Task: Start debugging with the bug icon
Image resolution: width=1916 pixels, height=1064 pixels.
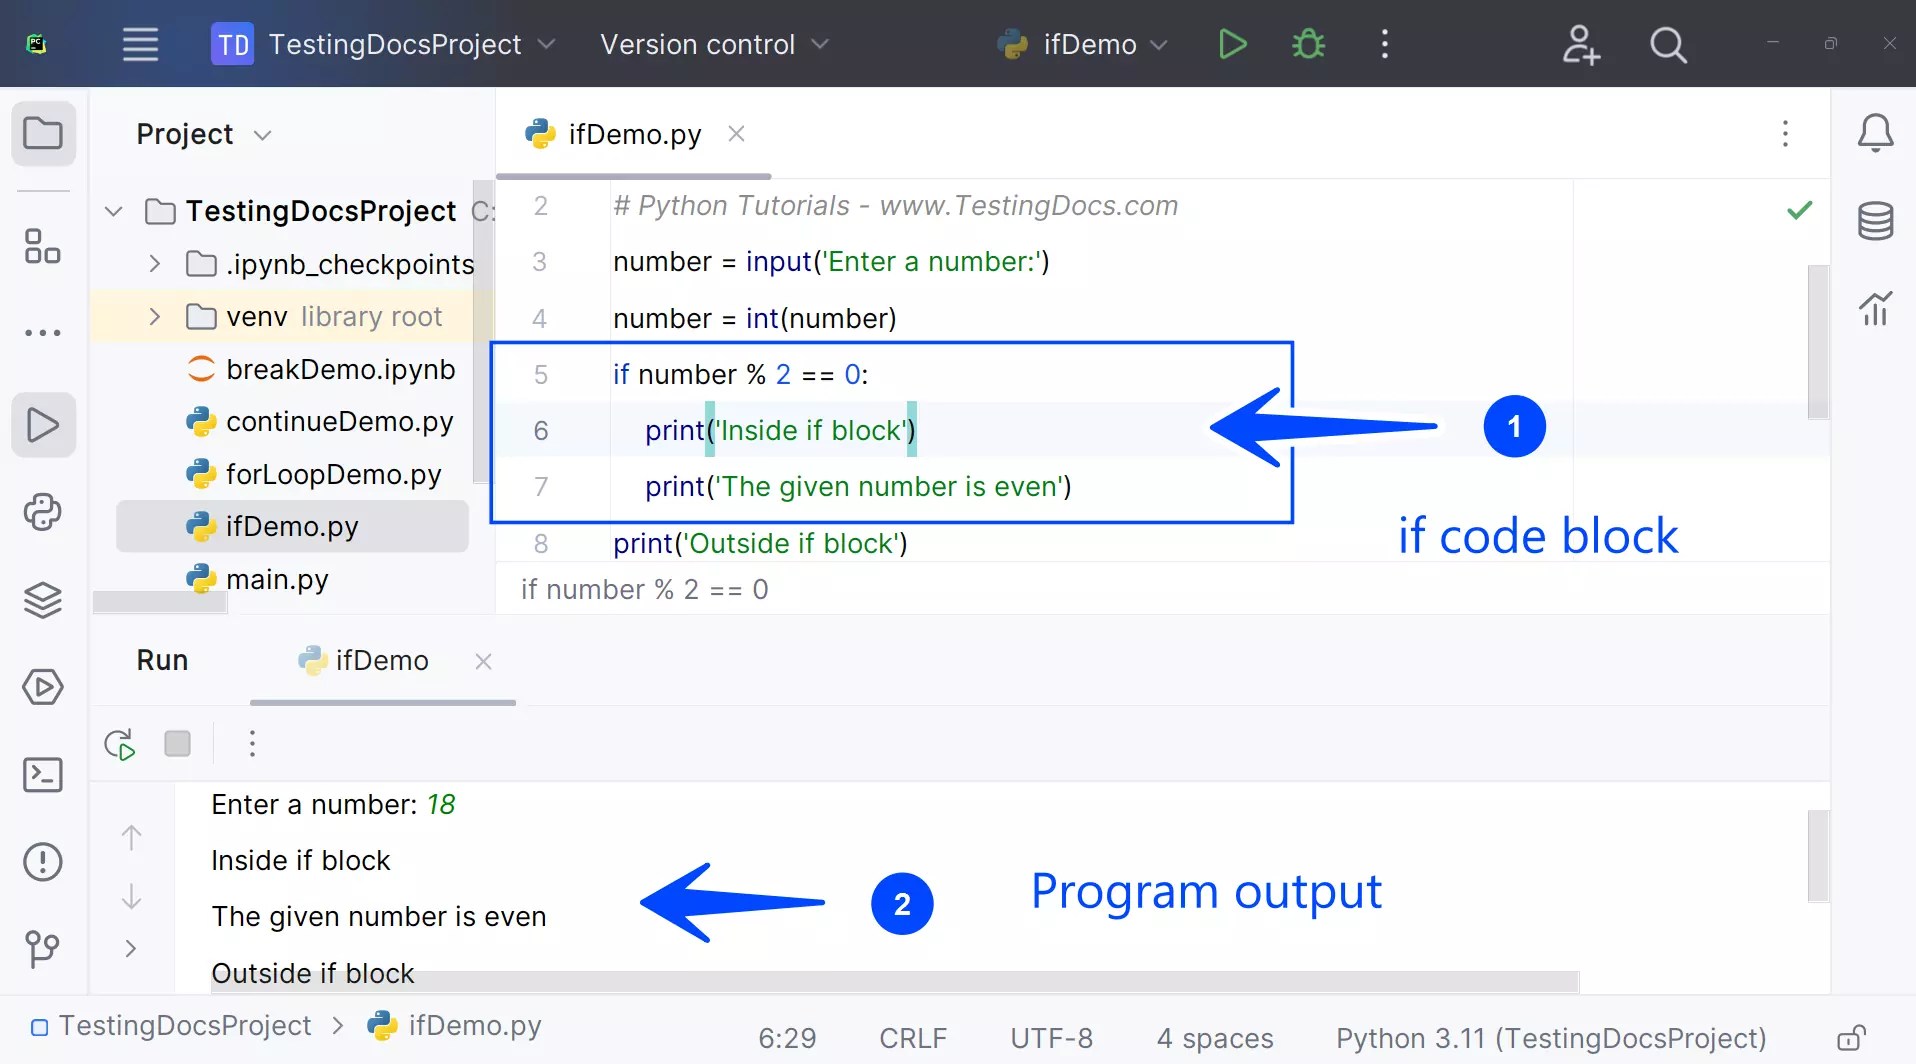Action: [1308, 44]
